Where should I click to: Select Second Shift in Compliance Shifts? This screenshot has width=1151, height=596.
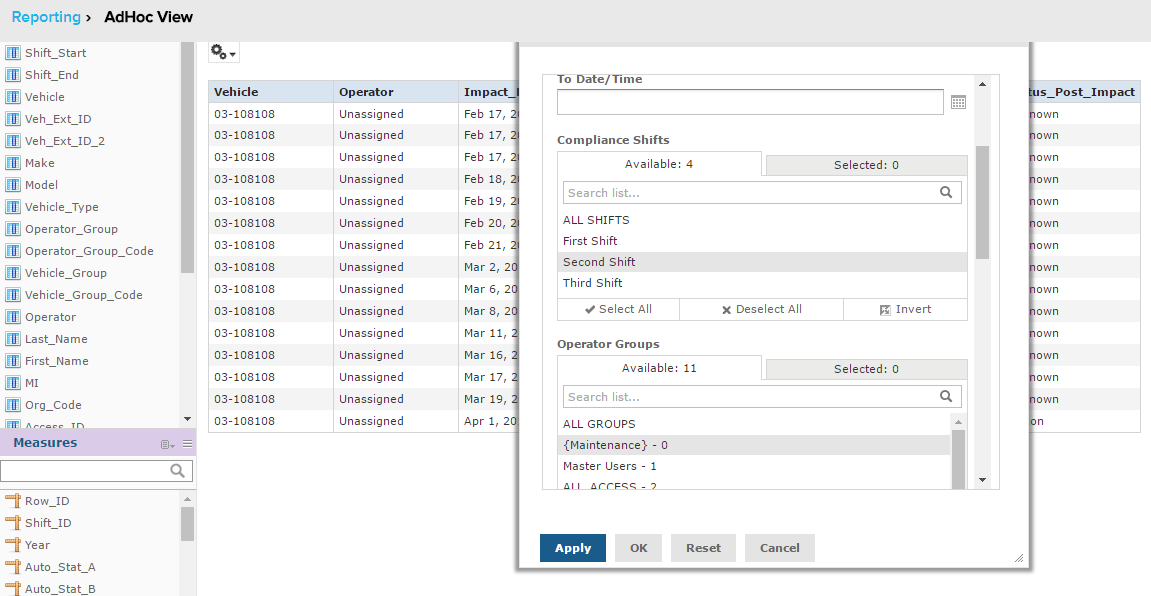click(x=600, y=262)
